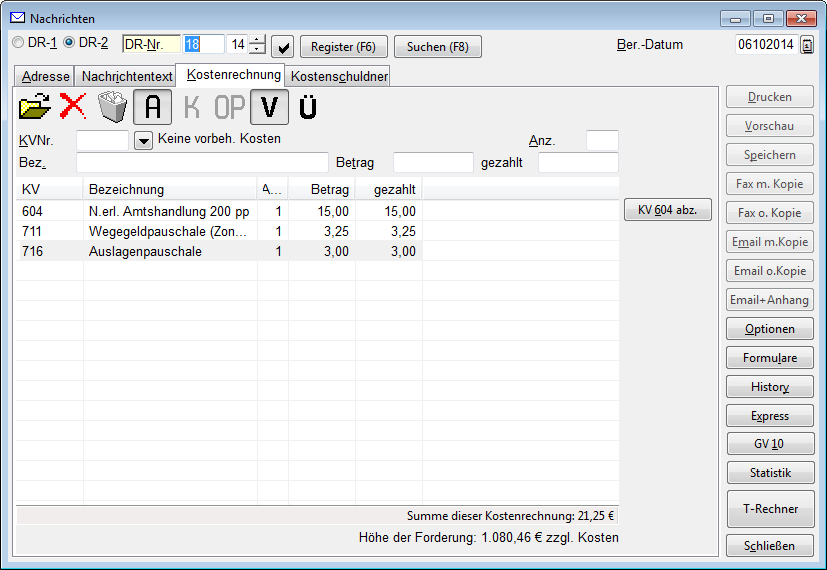
Task: Select the DR-1 radio button
Action: coord(18,43)
